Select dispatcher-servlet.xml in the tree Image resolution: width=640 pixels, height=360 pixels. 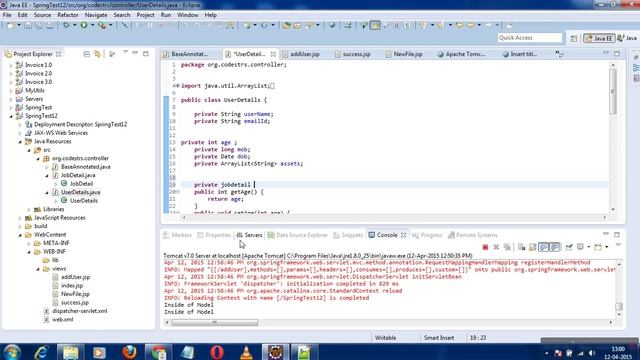pos(80,311)
